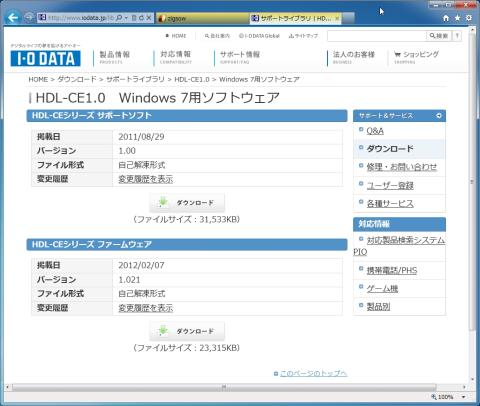Close the サポートライブラリ tab

337,18
